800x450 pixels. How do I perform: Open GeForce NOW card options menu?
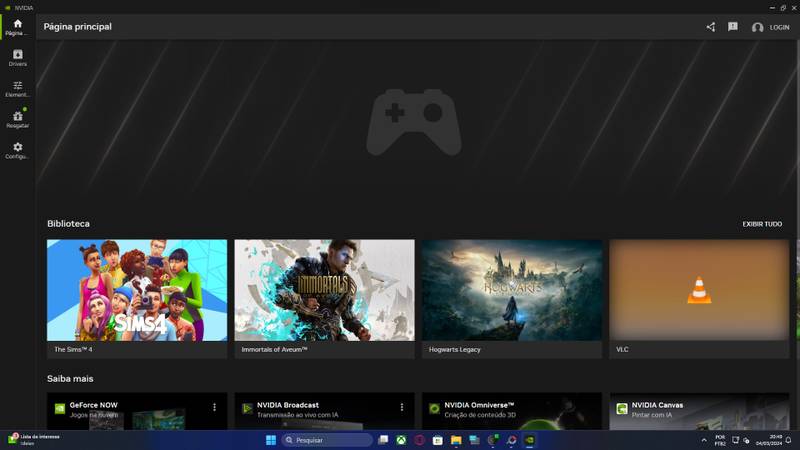click(x=214, y=407)
